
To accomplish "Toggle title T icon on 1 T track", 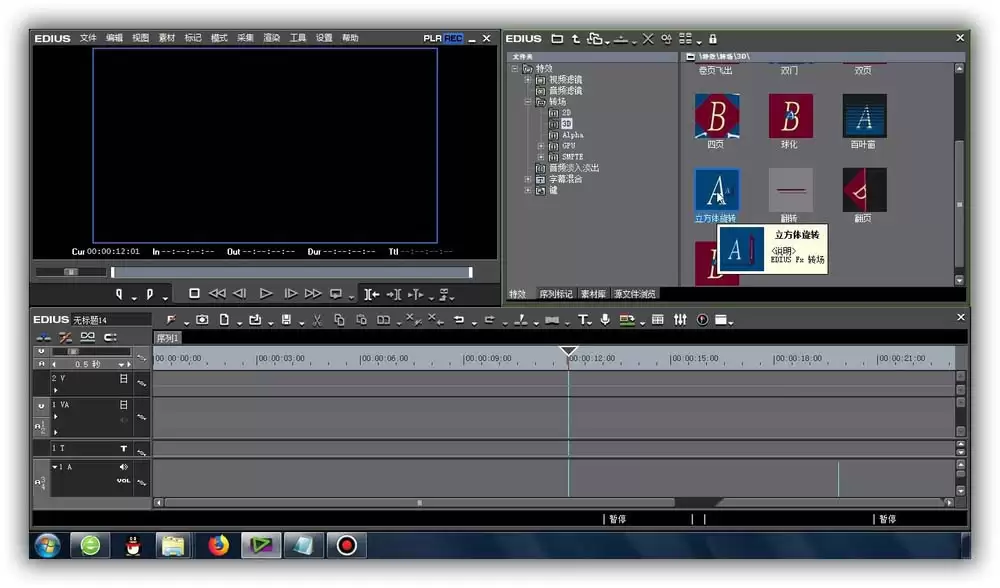I will (x=124, y=449).
